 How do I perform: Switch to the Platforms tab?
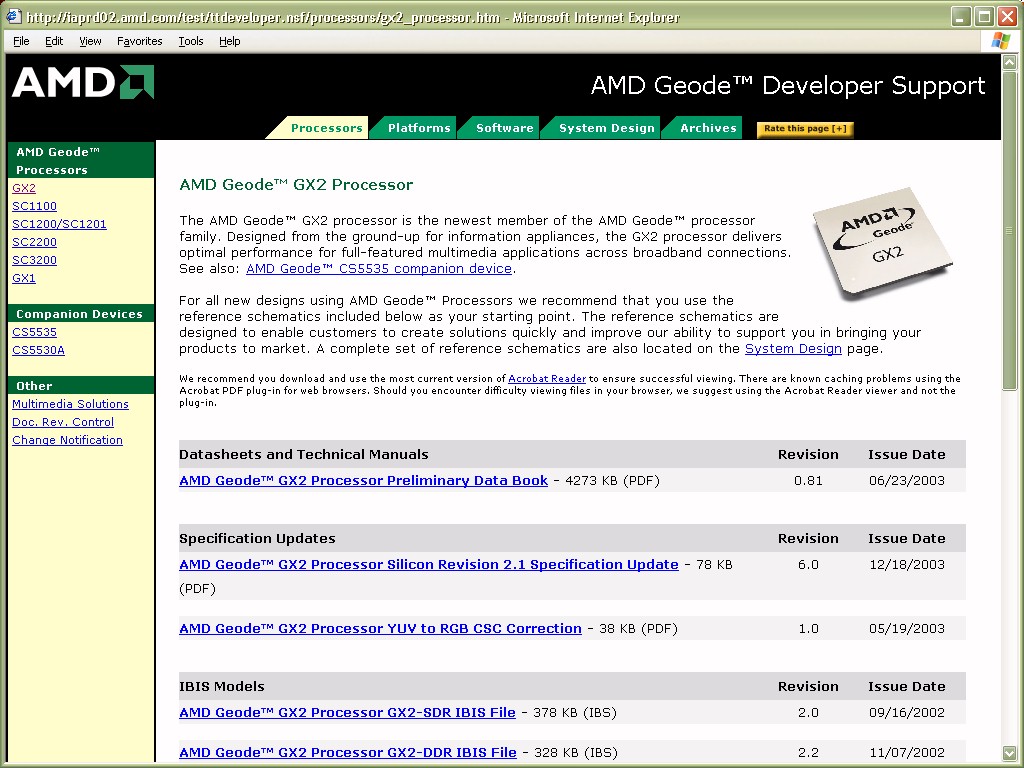click(x=418, y=128)
